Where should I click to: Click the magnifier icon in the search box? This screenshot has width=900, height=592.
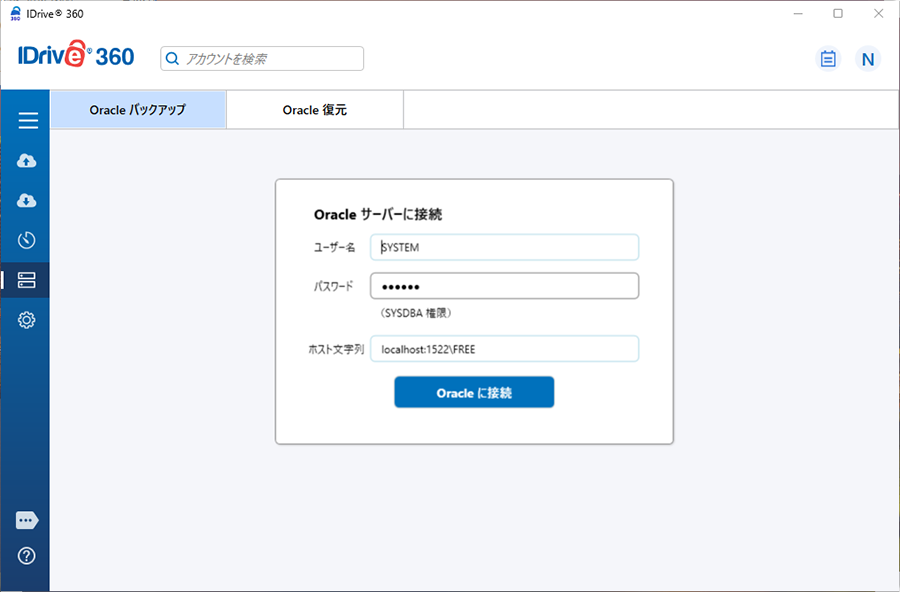pos(173,59)
